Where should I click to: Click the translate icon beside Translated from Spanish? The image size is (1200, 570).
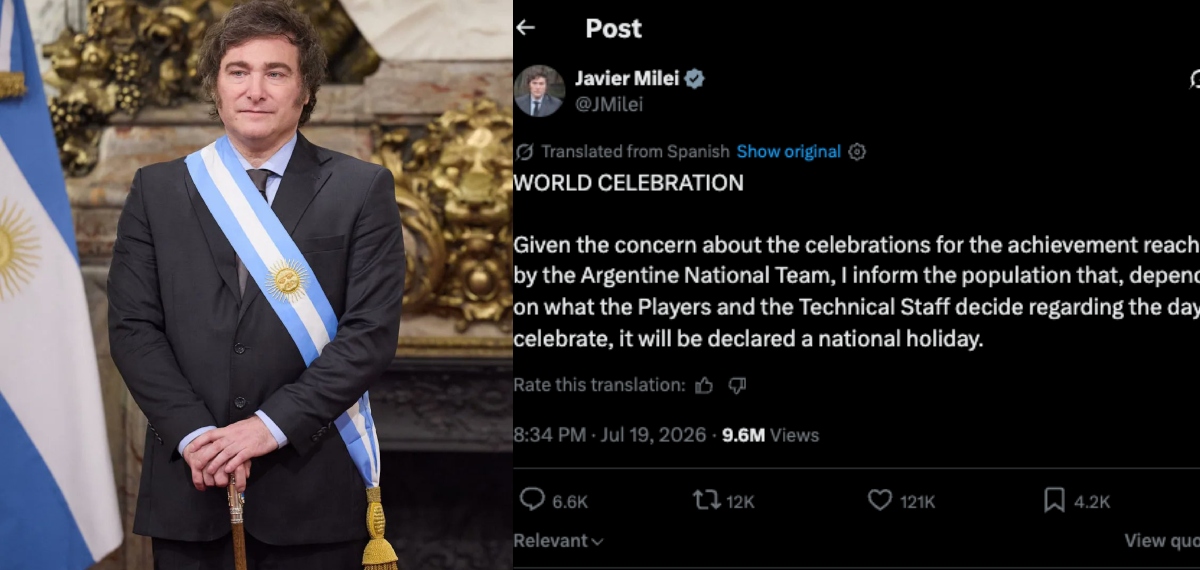coord(524,152)
